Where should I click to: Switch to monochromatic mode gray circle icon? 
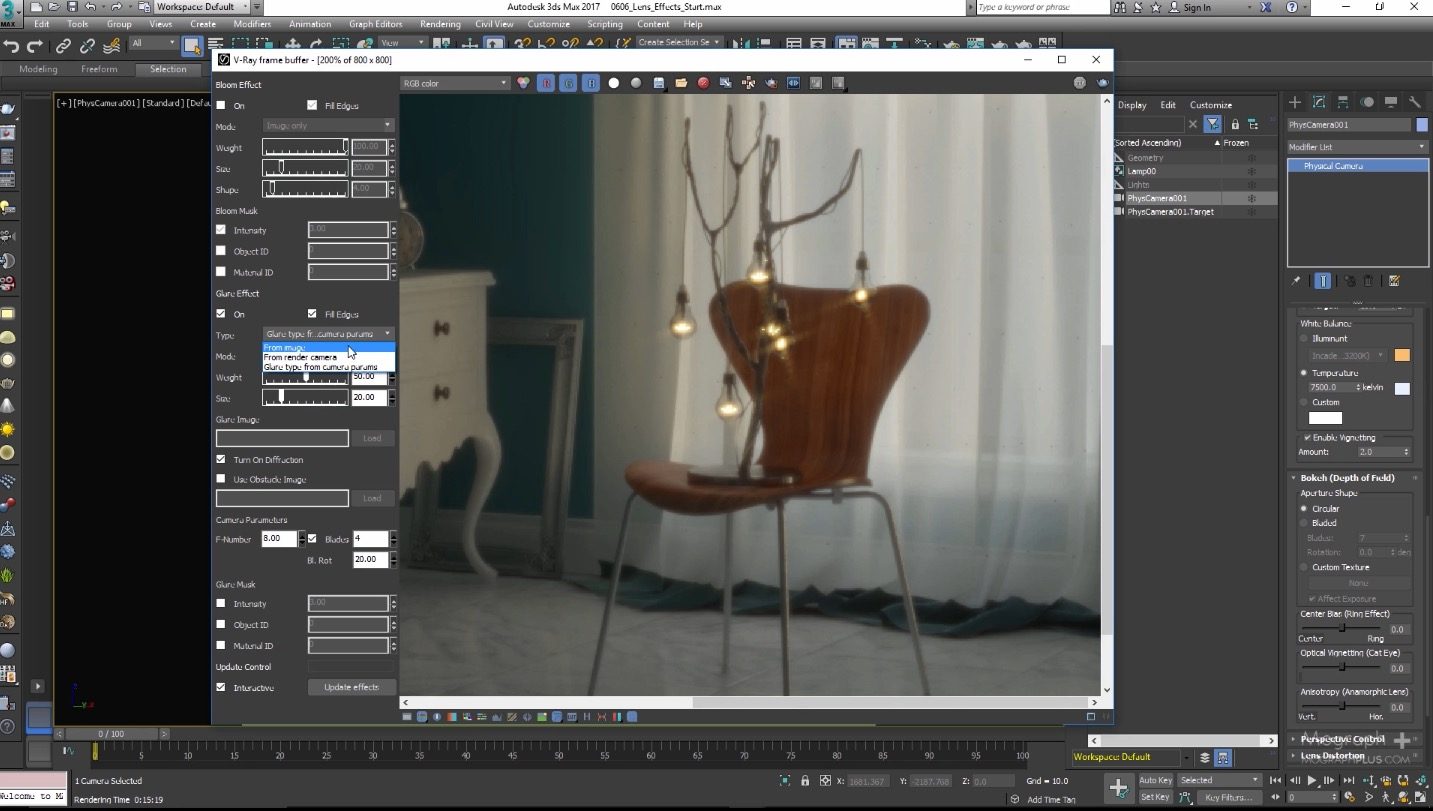coord(636,83)
